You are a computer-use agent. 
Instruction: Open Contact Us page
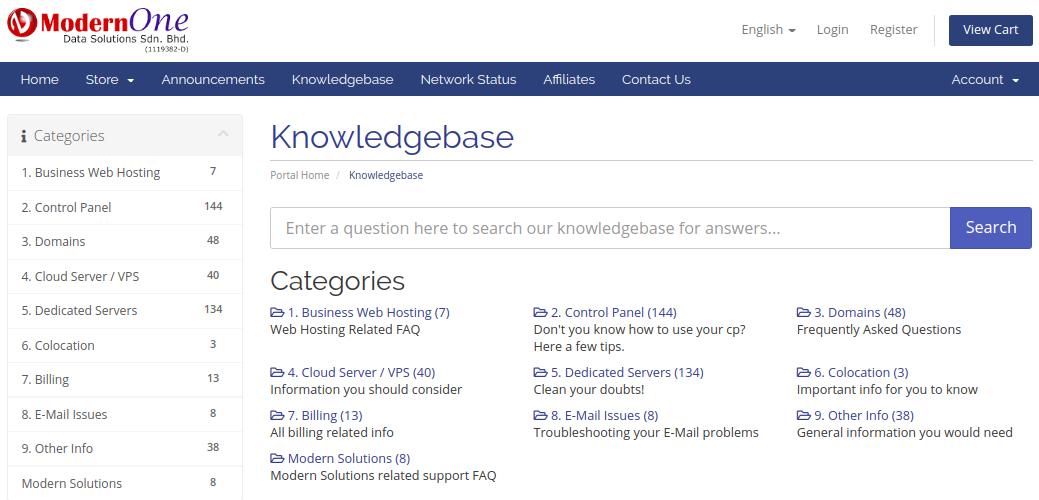click(656, 79)
